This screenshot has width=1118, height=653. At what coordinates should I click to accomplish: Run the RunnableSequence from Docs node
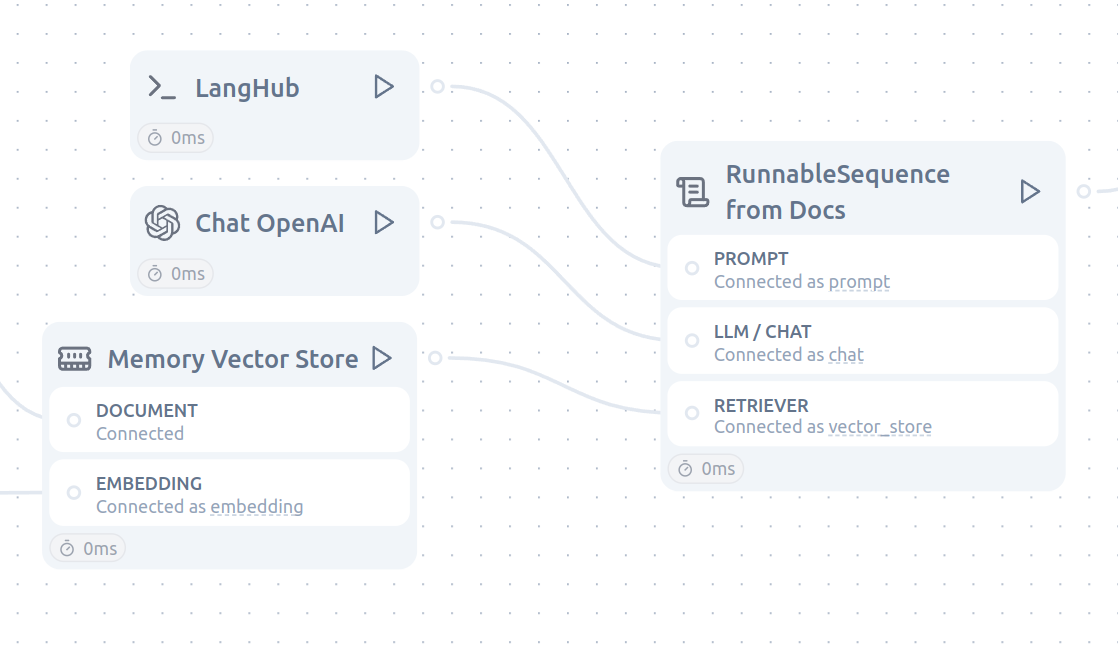pos(1030,191)
